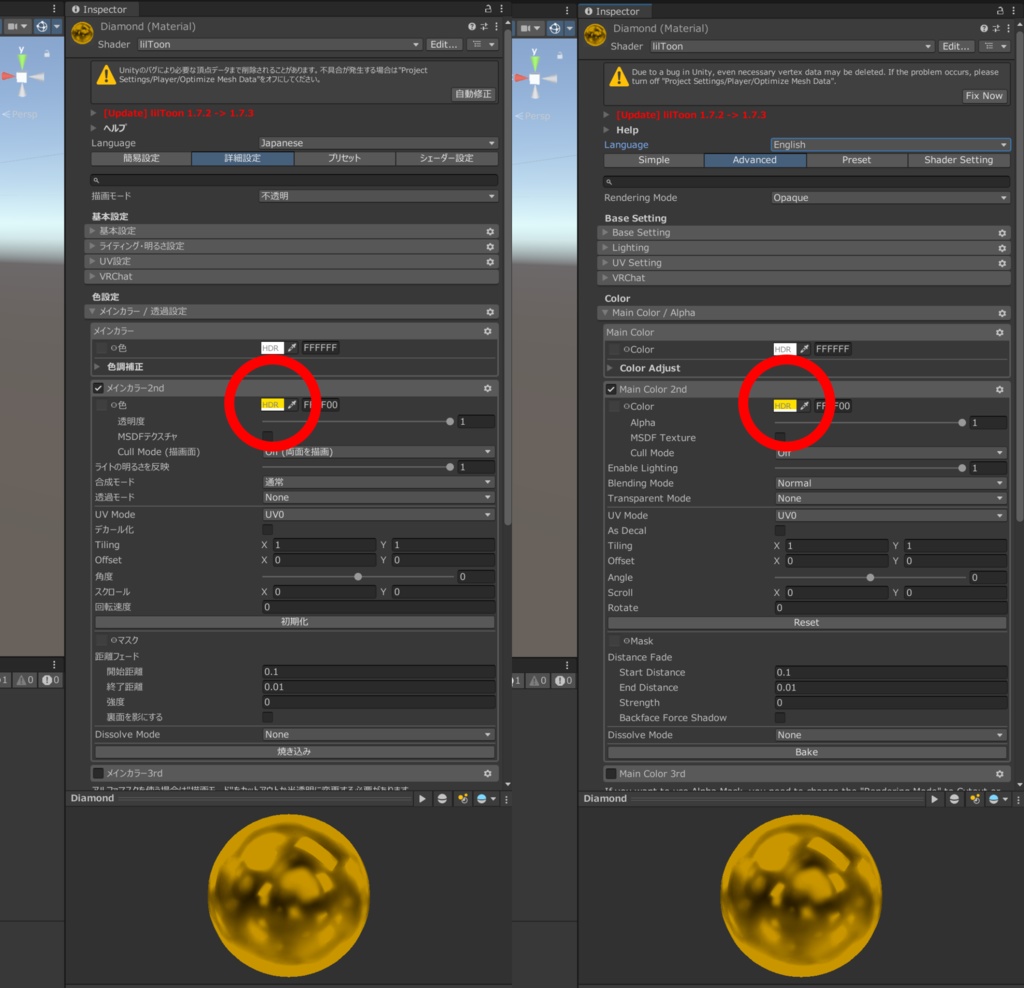Open settings gear for Base Setting in English inspector

[x=1002, y=233]
